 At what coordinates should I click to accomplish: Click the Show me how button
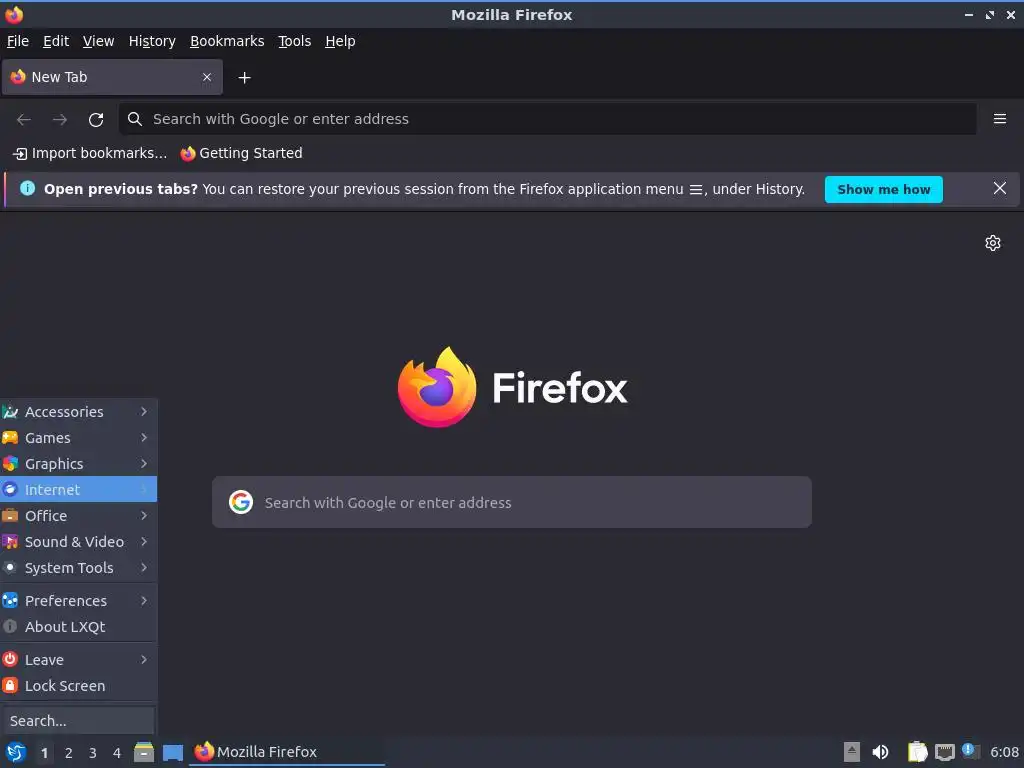pos(884,189)
